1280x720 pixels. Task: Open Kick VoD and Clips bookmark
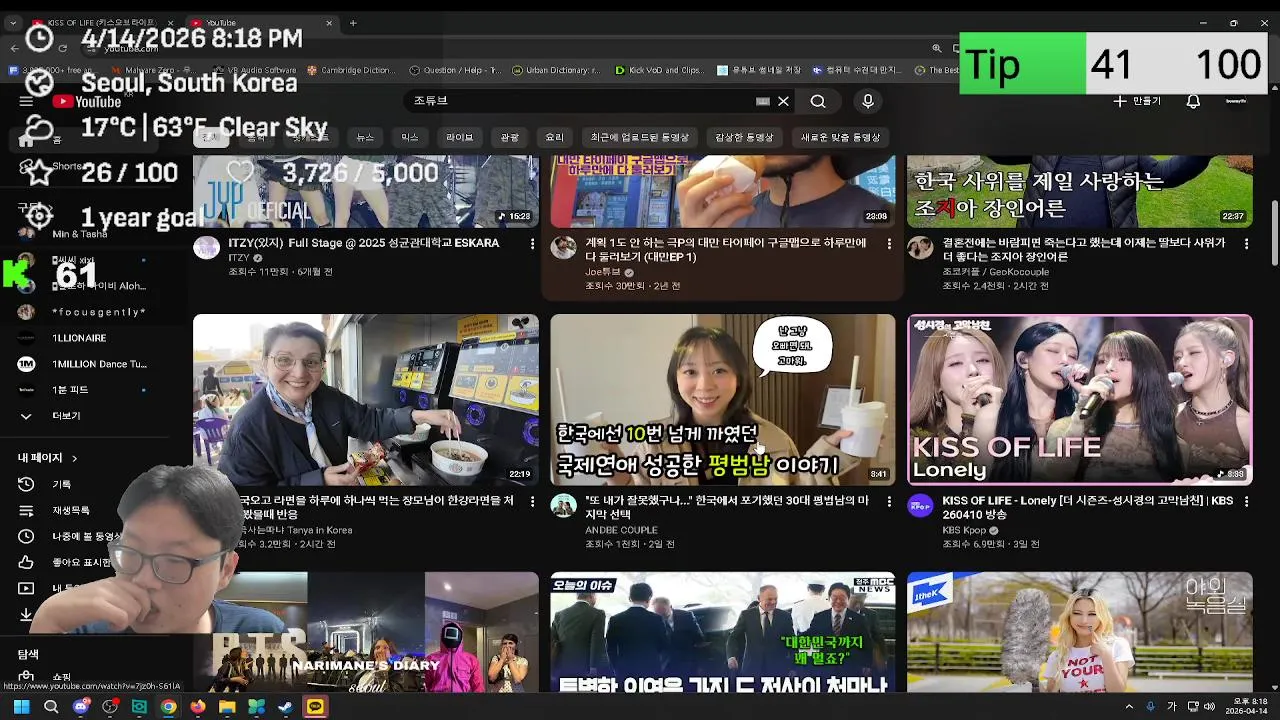point(659,70)
